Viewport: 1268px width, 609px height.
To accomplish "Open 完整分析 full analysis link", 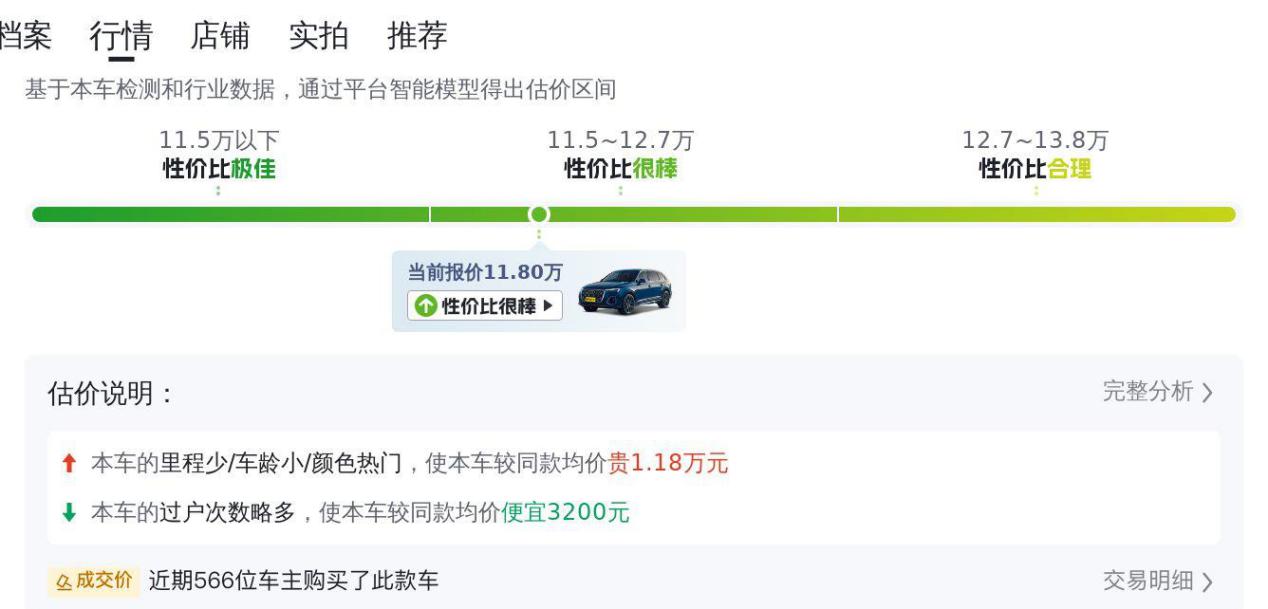I will tap(1147, 392).
